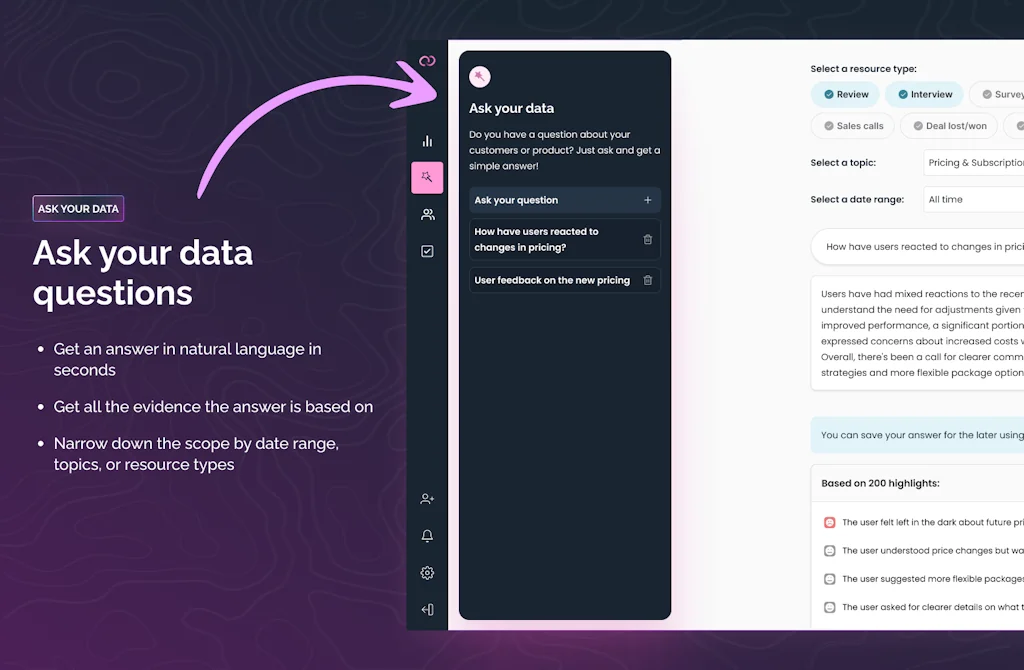Open notifications via the bell icon
The width and height of the screenshot is (1024, 670).
pos(427,535)
